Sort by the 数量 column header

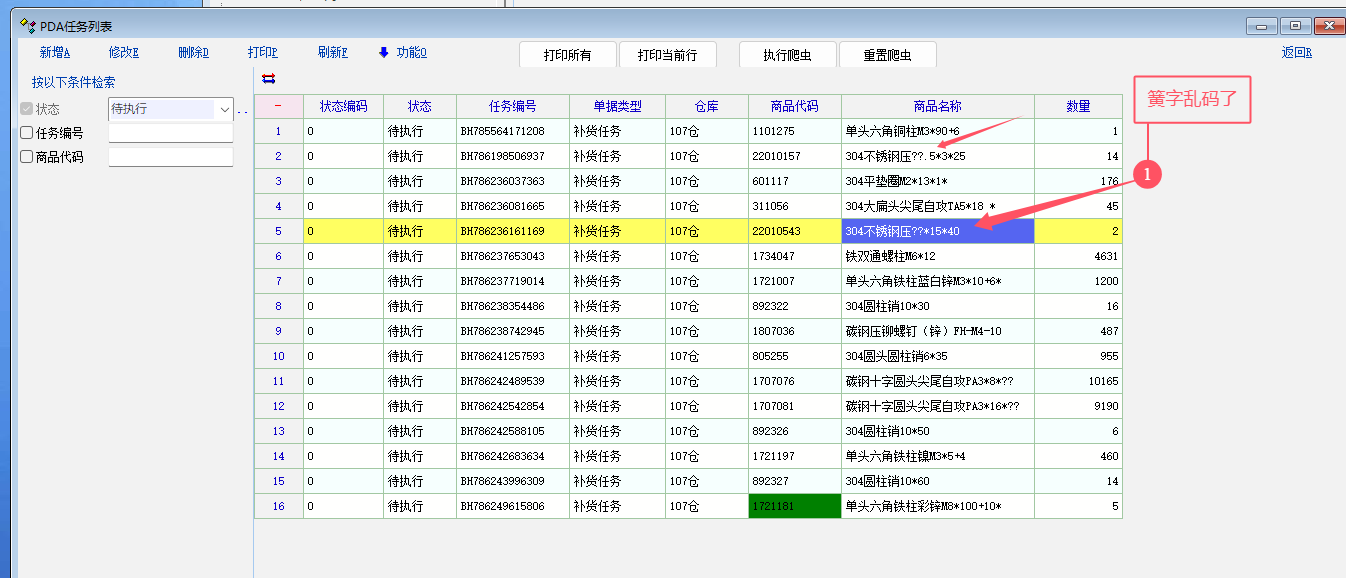1077,106
